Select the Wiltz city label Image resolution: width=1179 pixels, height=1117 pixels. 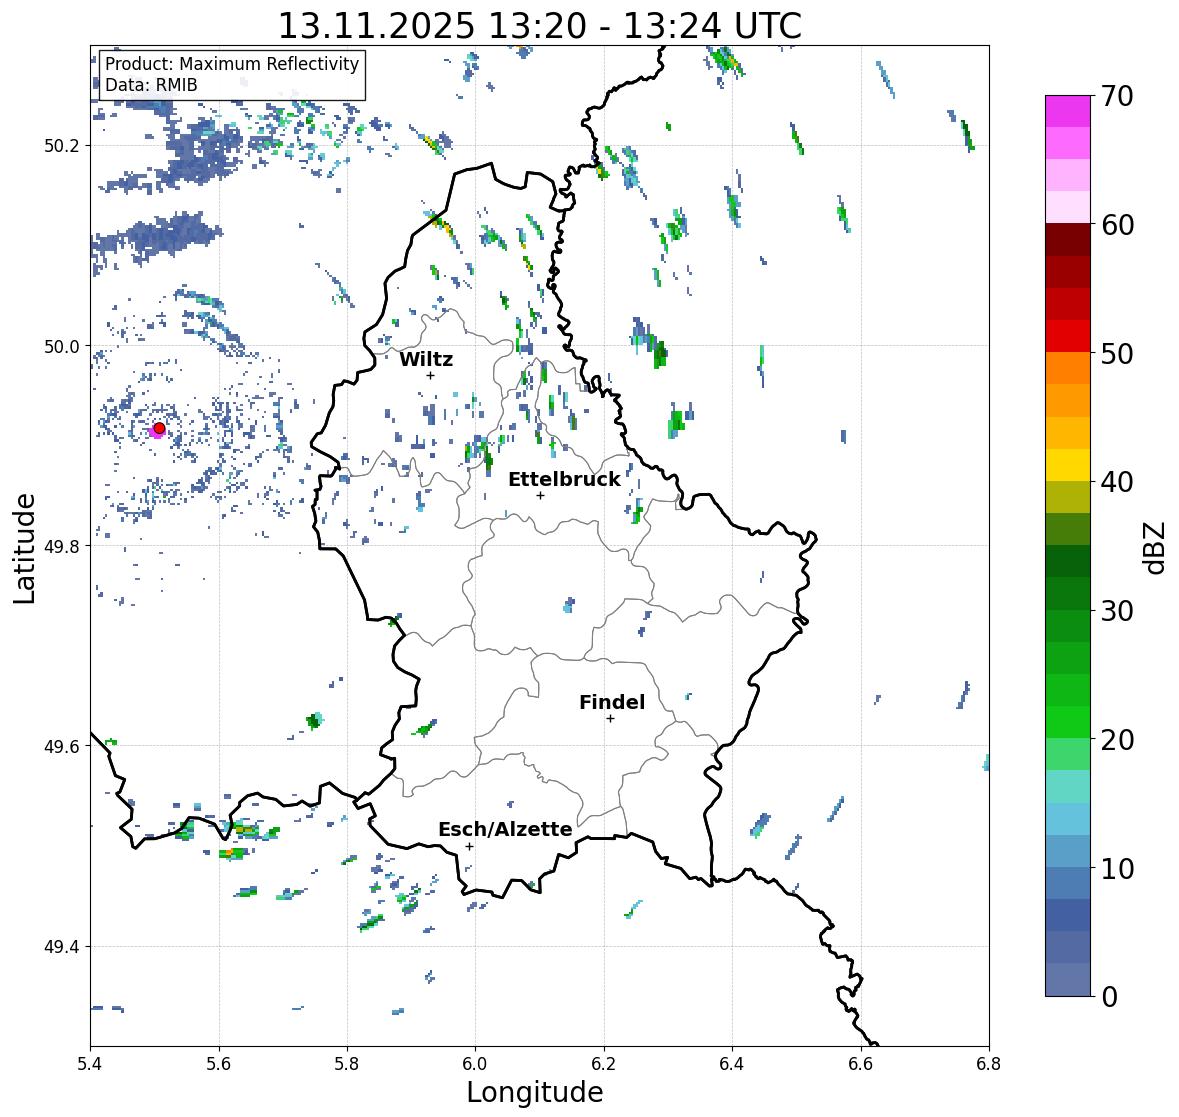pyautogui.click(x=426, y=359)
